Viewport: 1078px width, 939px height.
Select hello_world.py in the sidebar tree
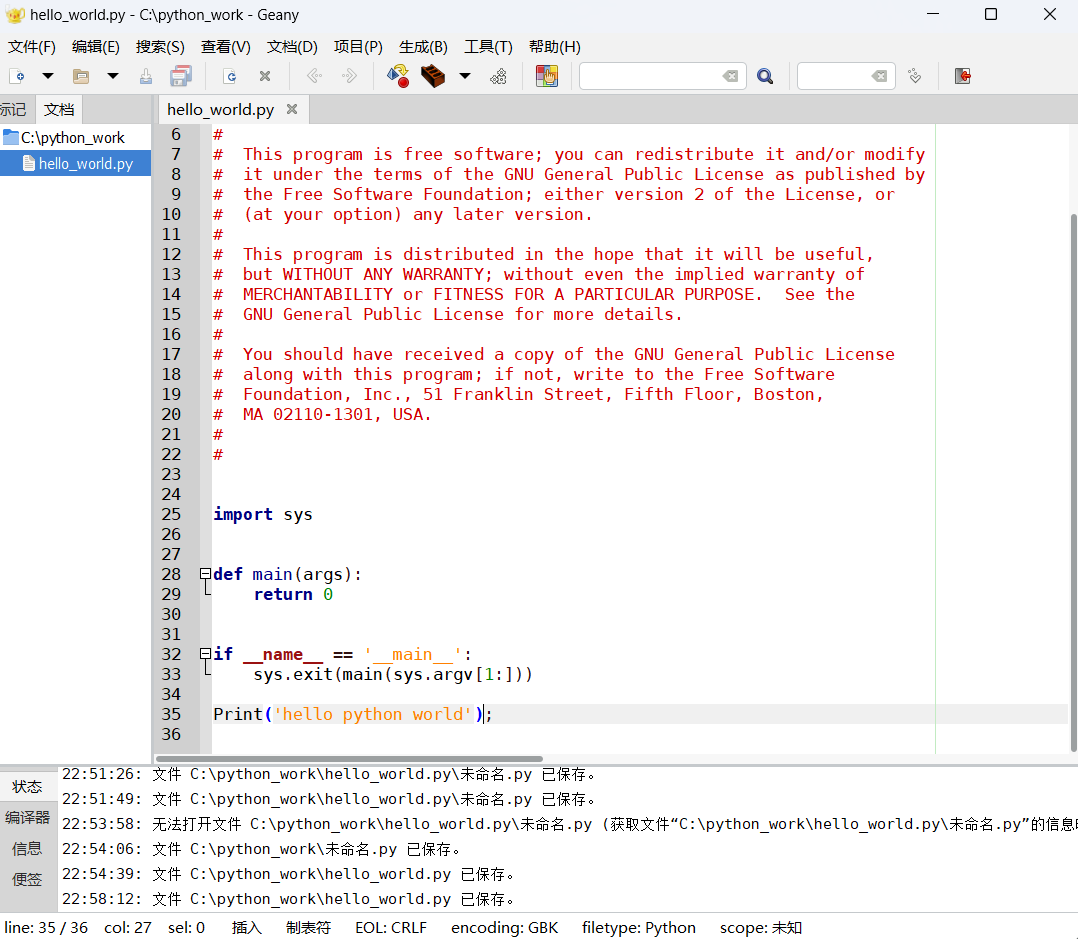coord(85,164)
